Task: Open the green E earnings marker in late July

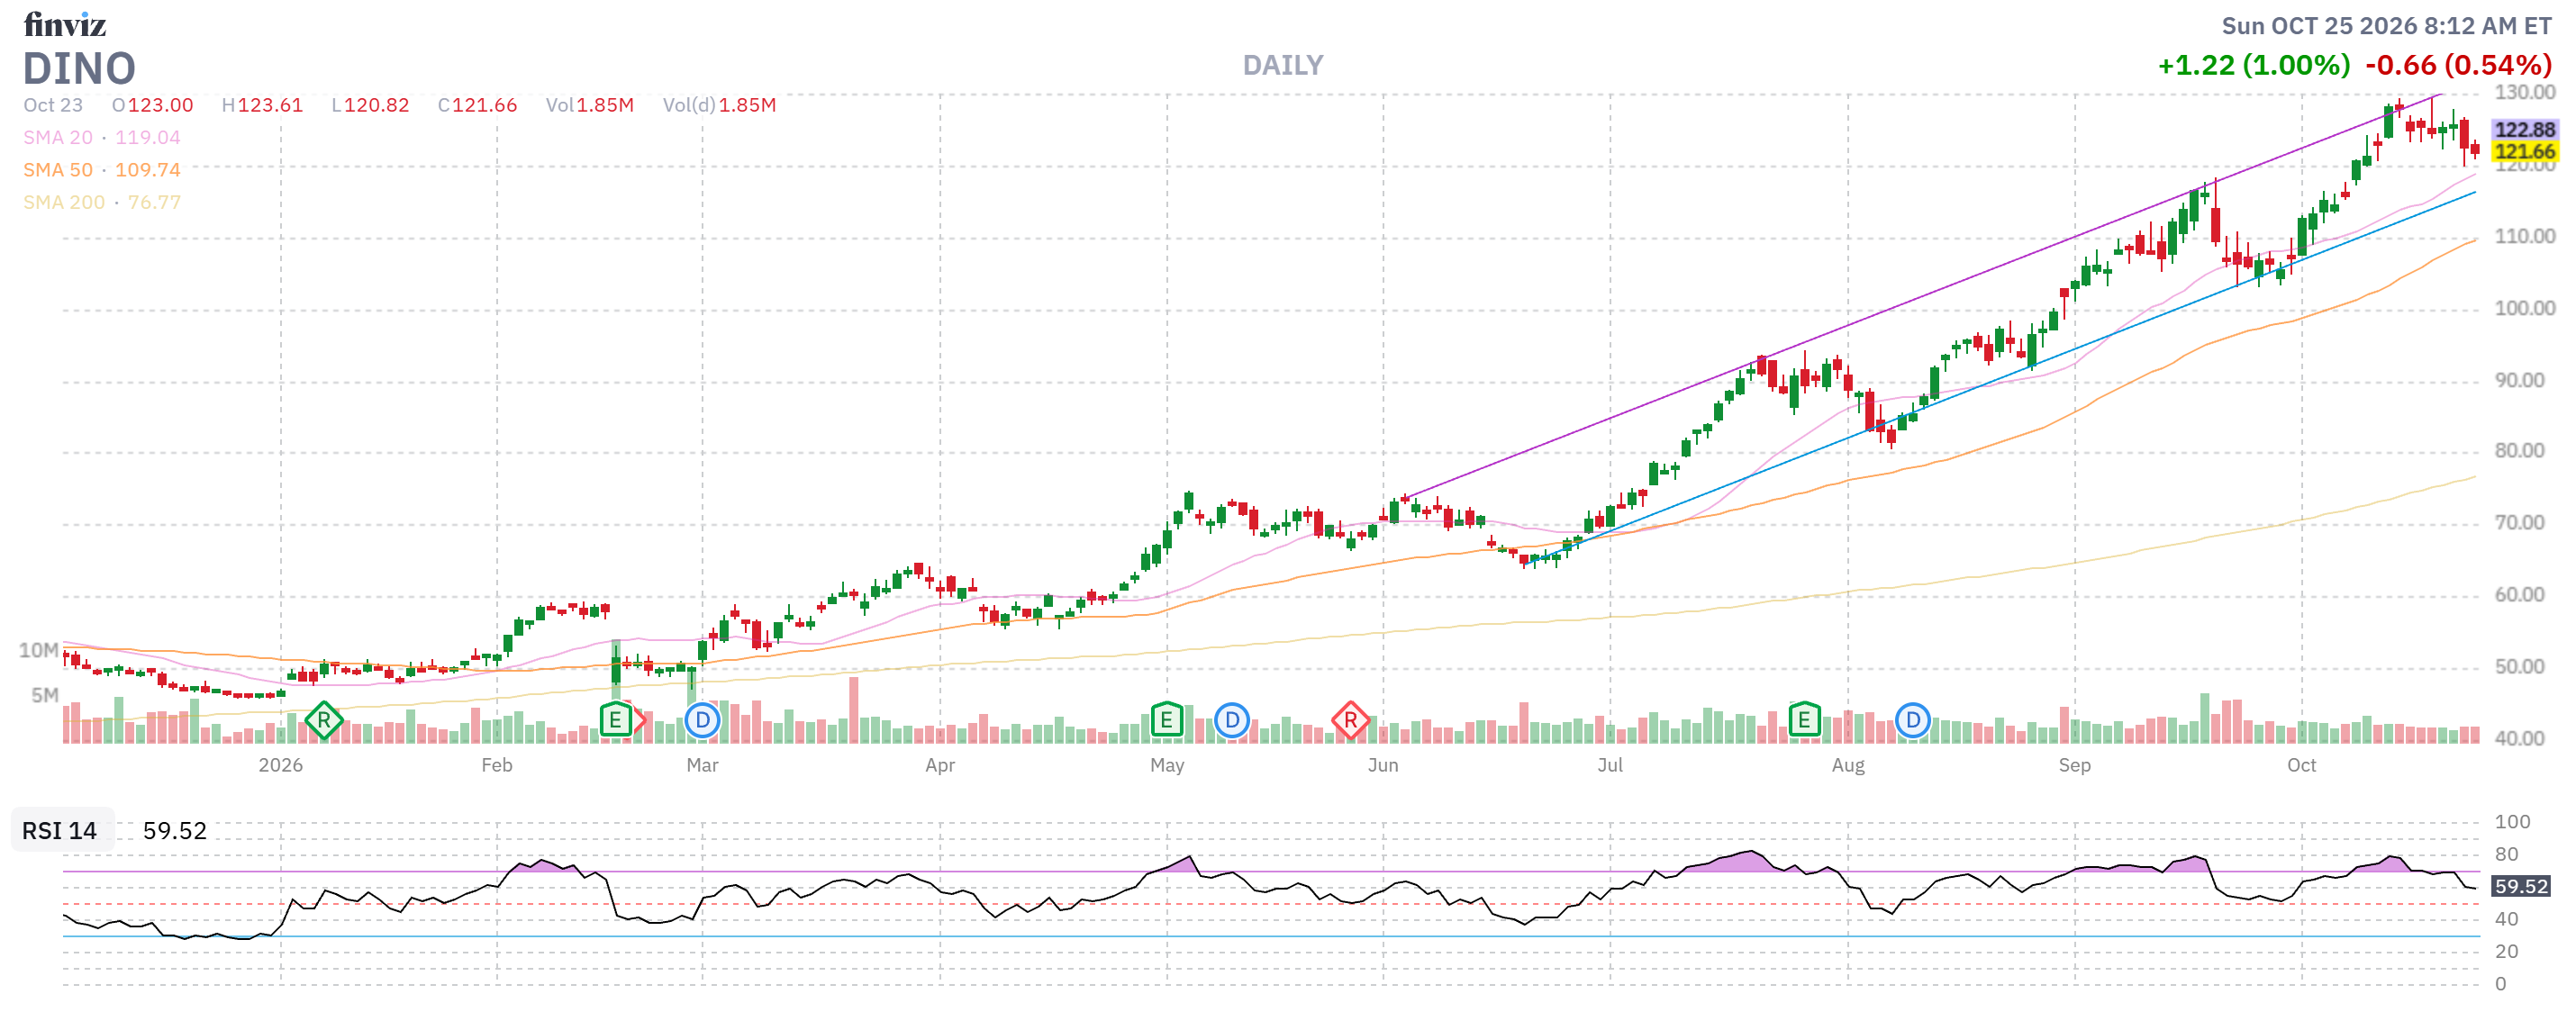Action: (x=1804, y=719)
